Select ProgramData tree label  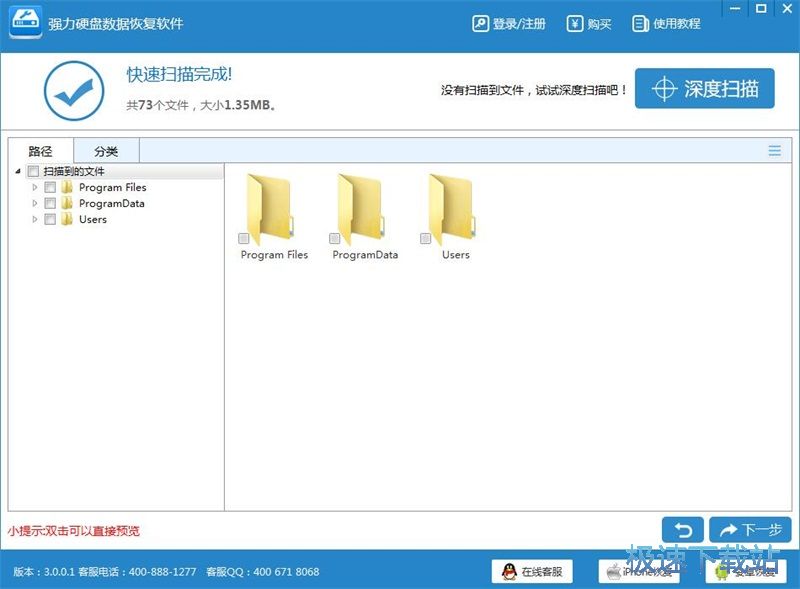click(x=112, y=203)
